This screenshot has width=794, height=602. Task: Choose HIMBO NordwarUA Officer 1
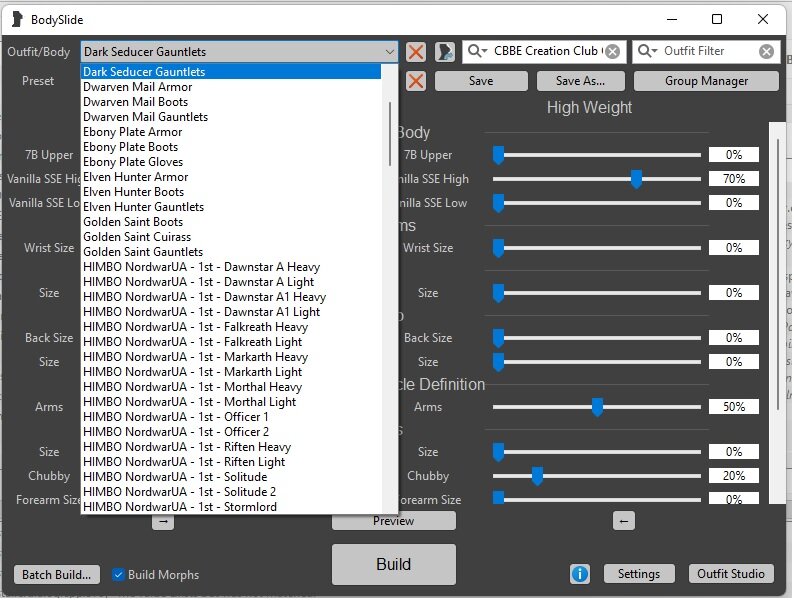tap(231, 418)
